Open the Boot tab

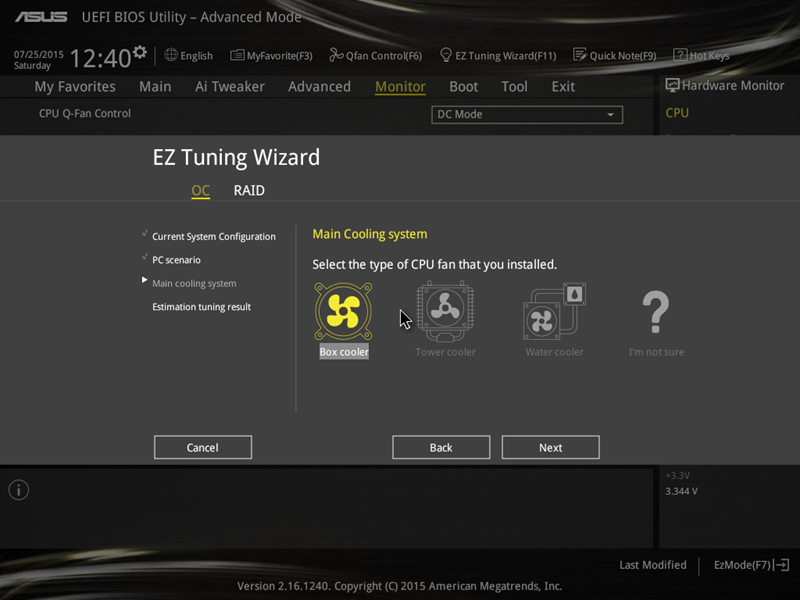point(464,87)
